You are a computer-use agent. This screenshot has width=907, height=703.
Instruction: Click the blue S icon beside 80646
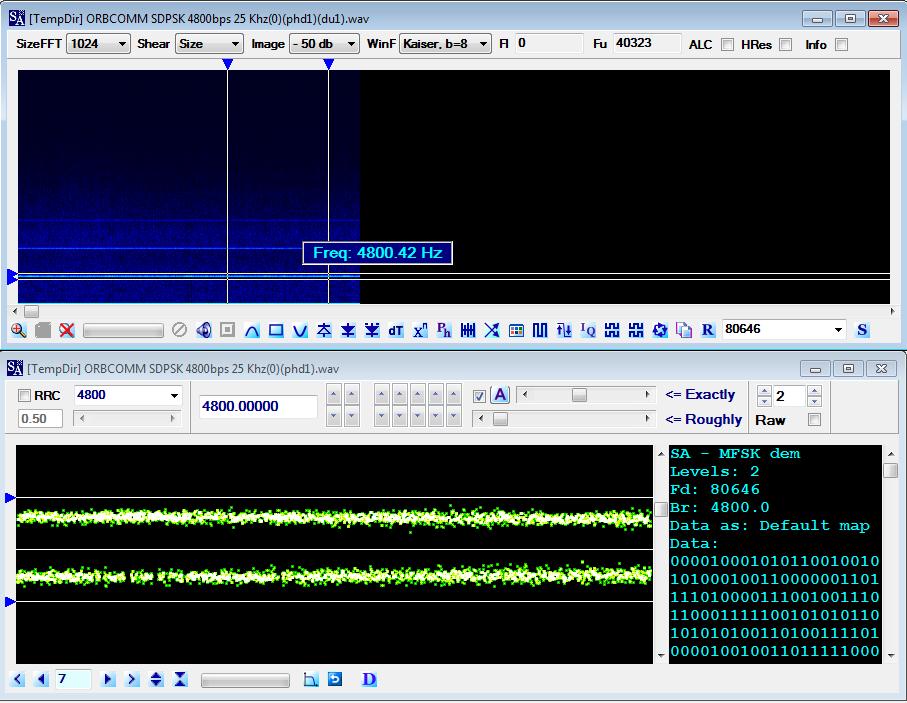click(862, 330)
